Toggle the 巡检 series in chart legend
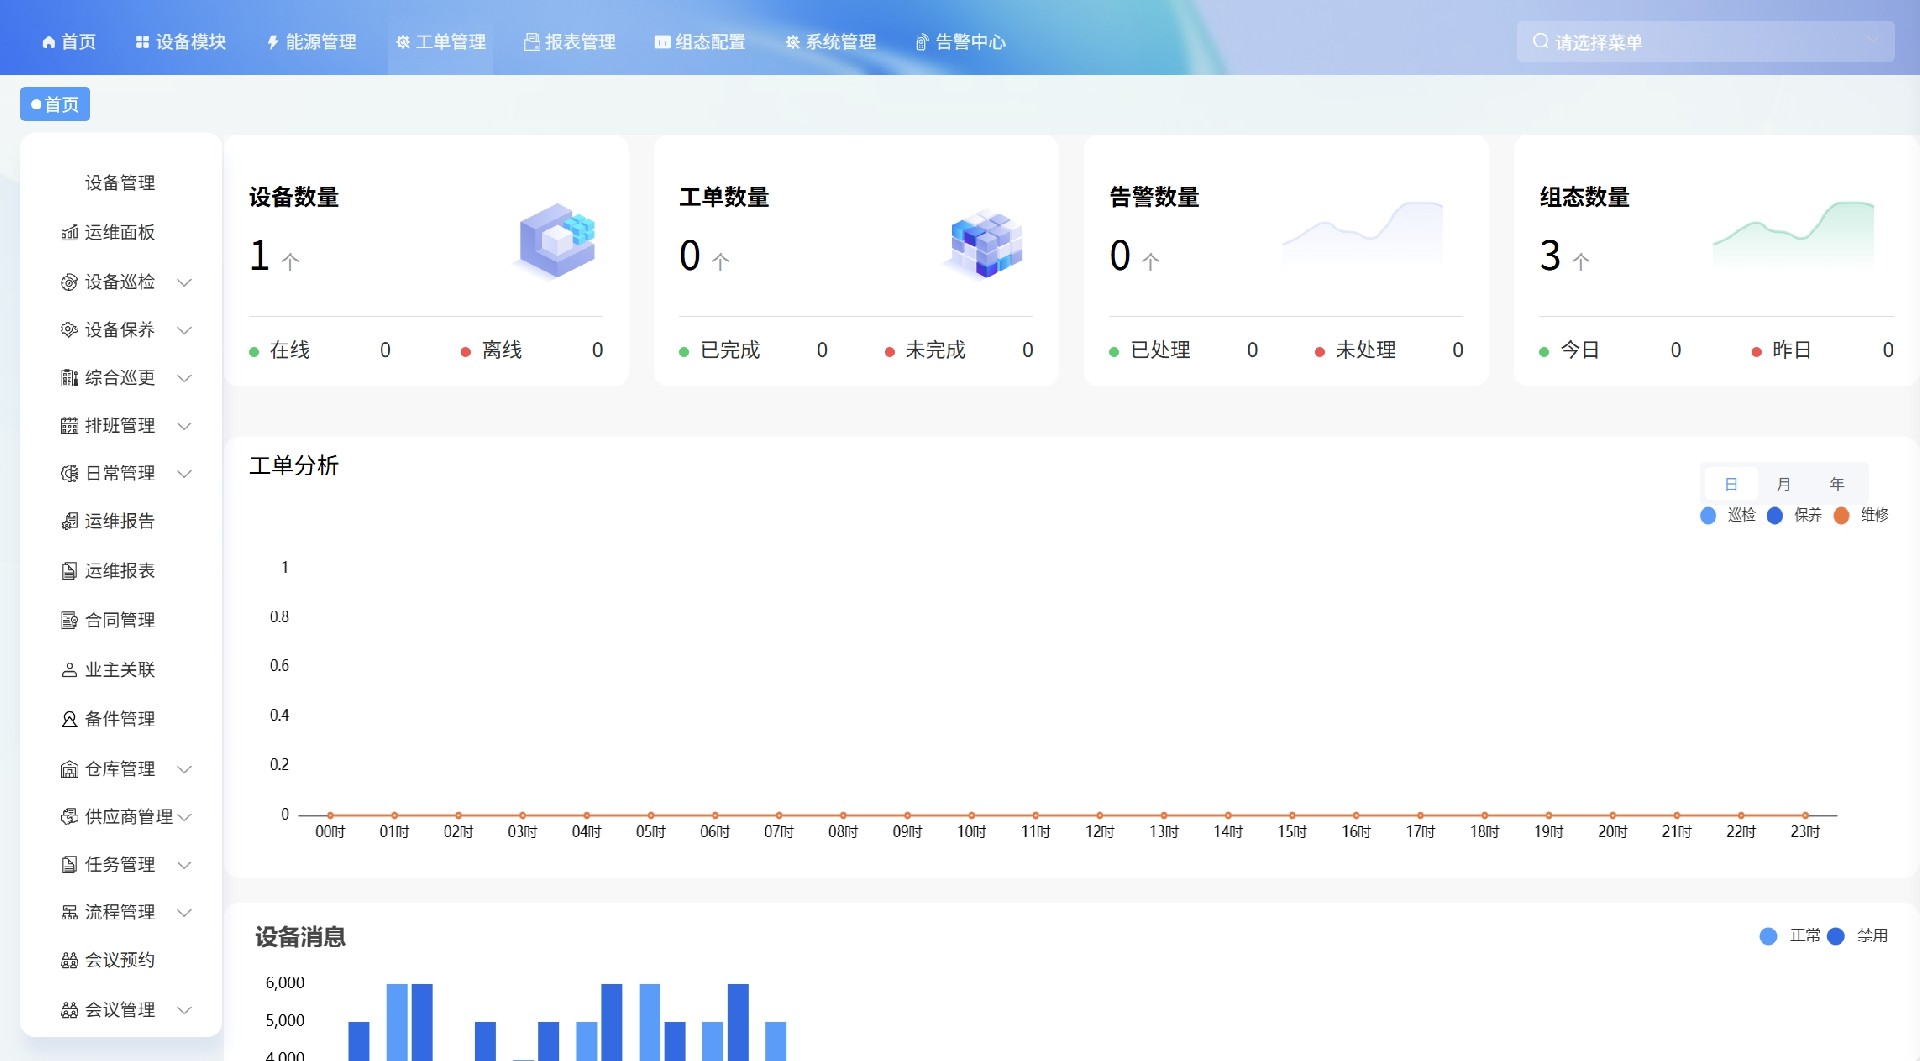The width and height of the screenshot is (1920, 1061). coord(1728,515)
